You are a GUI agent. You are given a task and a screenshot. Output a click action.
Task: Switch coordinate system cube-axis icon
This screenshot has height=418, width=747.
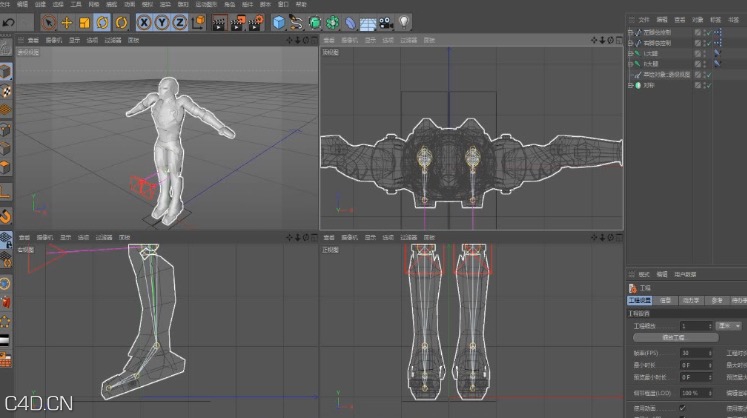[x=198, y=22]
